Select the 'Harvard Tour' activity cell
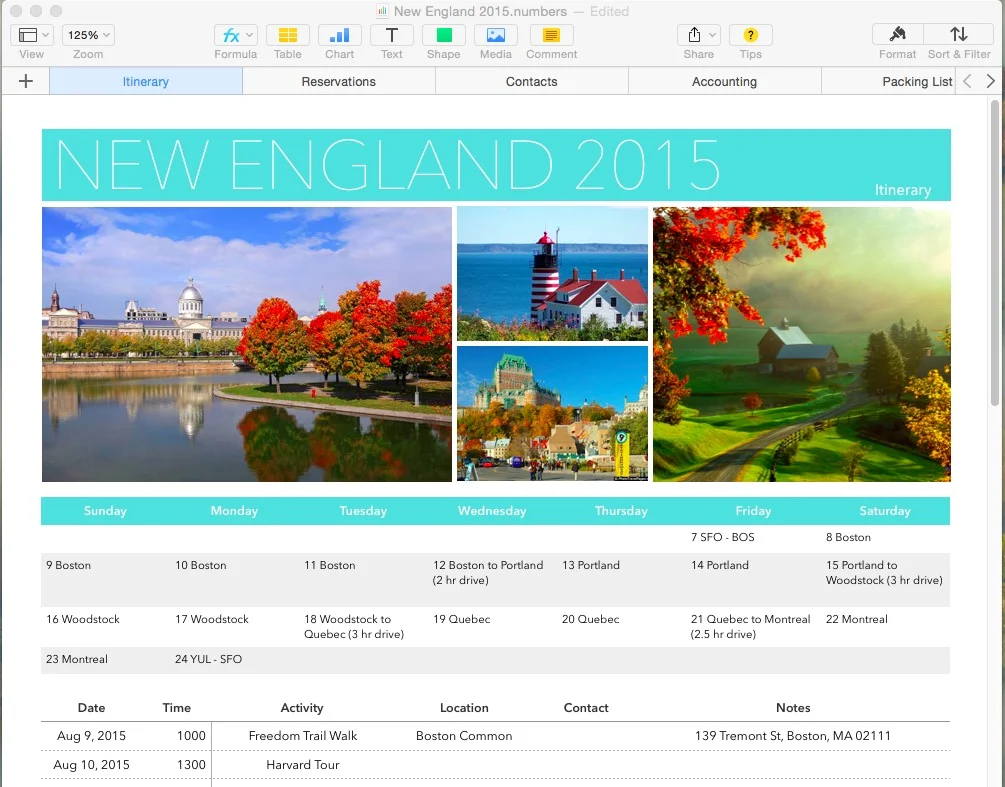The image size is (1005, 787). (x=303, y=765)
